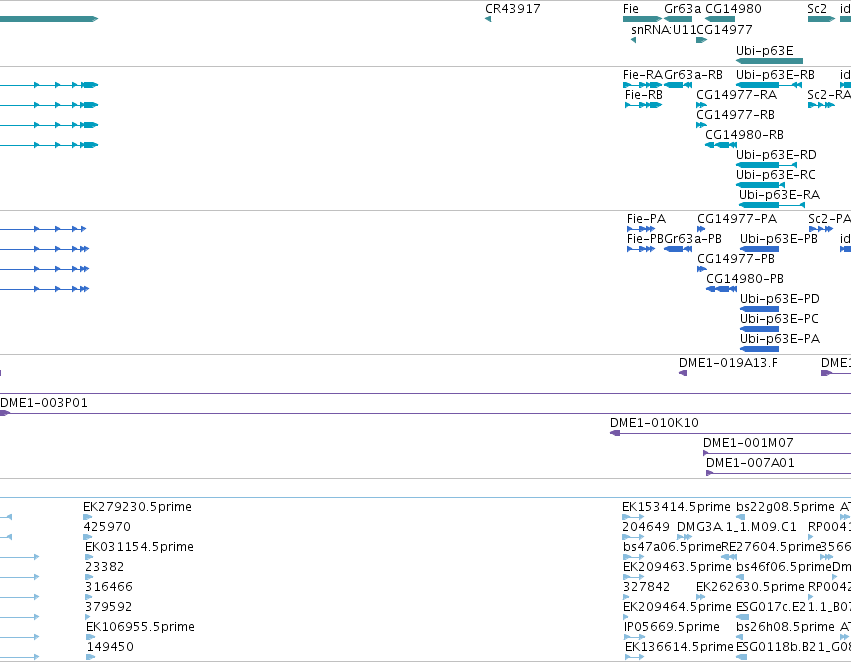
Task: Click the Ubi-p63E-RD transcript label
Action: [x=776, y=155]
